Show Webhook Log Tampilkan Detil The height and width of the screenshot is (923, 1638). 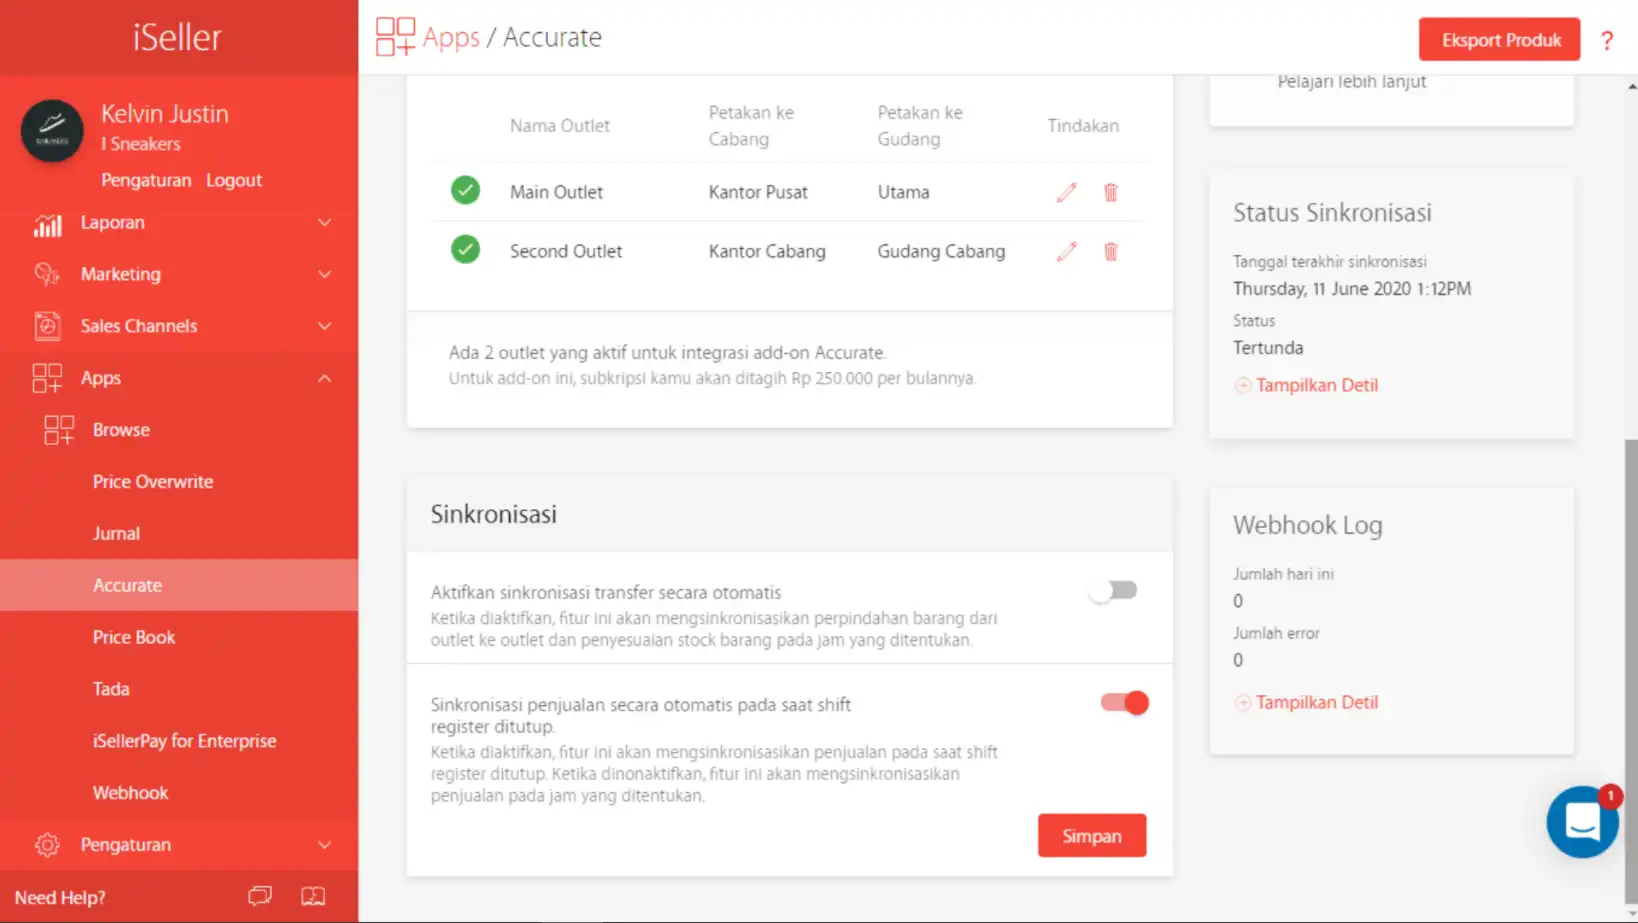click(1316, 703)
